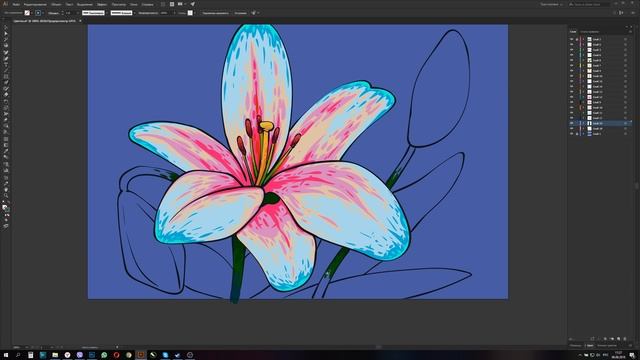This screenshot has height=360, width=640.
Task: Select the Selection tool (black arrow)
Action: pyautogui.click(x=6, y=28)
